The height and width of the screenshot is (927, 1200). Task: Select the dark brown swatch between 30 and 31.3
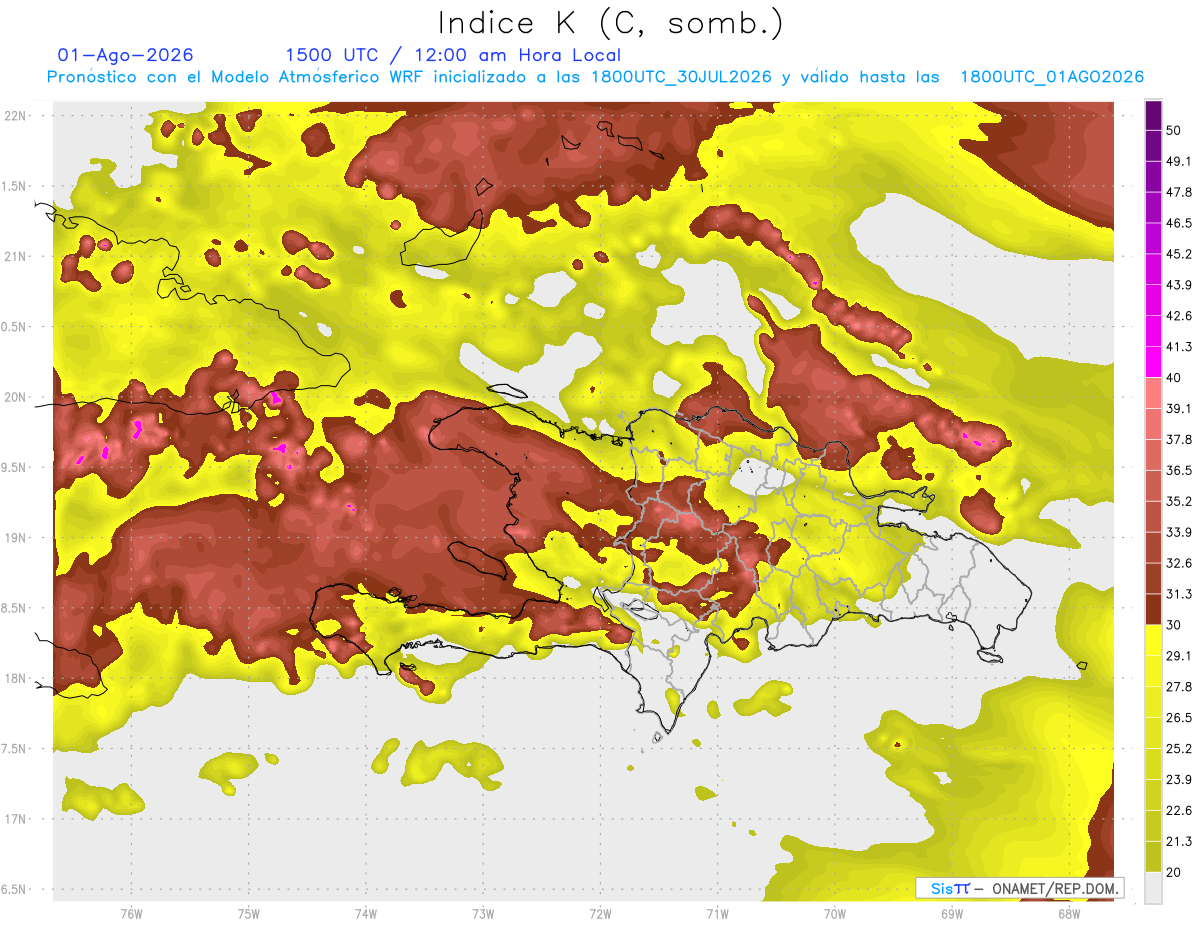(x=1153, y=609)
